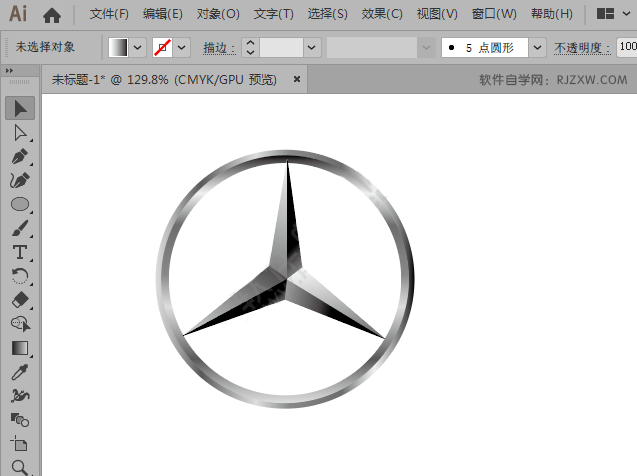Select the Rotate tool
The height and width of the screenshot is (476, 637).
tap(20, 276)
